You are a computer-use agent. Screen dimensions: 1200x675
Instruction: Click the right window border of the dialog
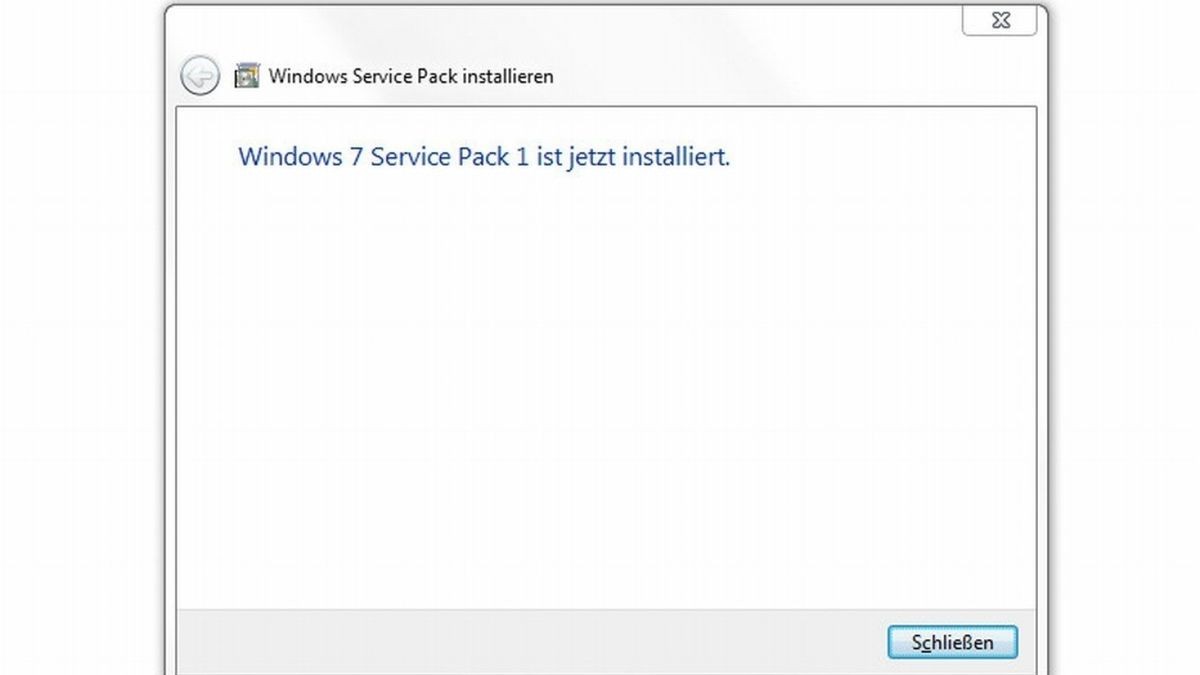click(x=1043, y=350)
